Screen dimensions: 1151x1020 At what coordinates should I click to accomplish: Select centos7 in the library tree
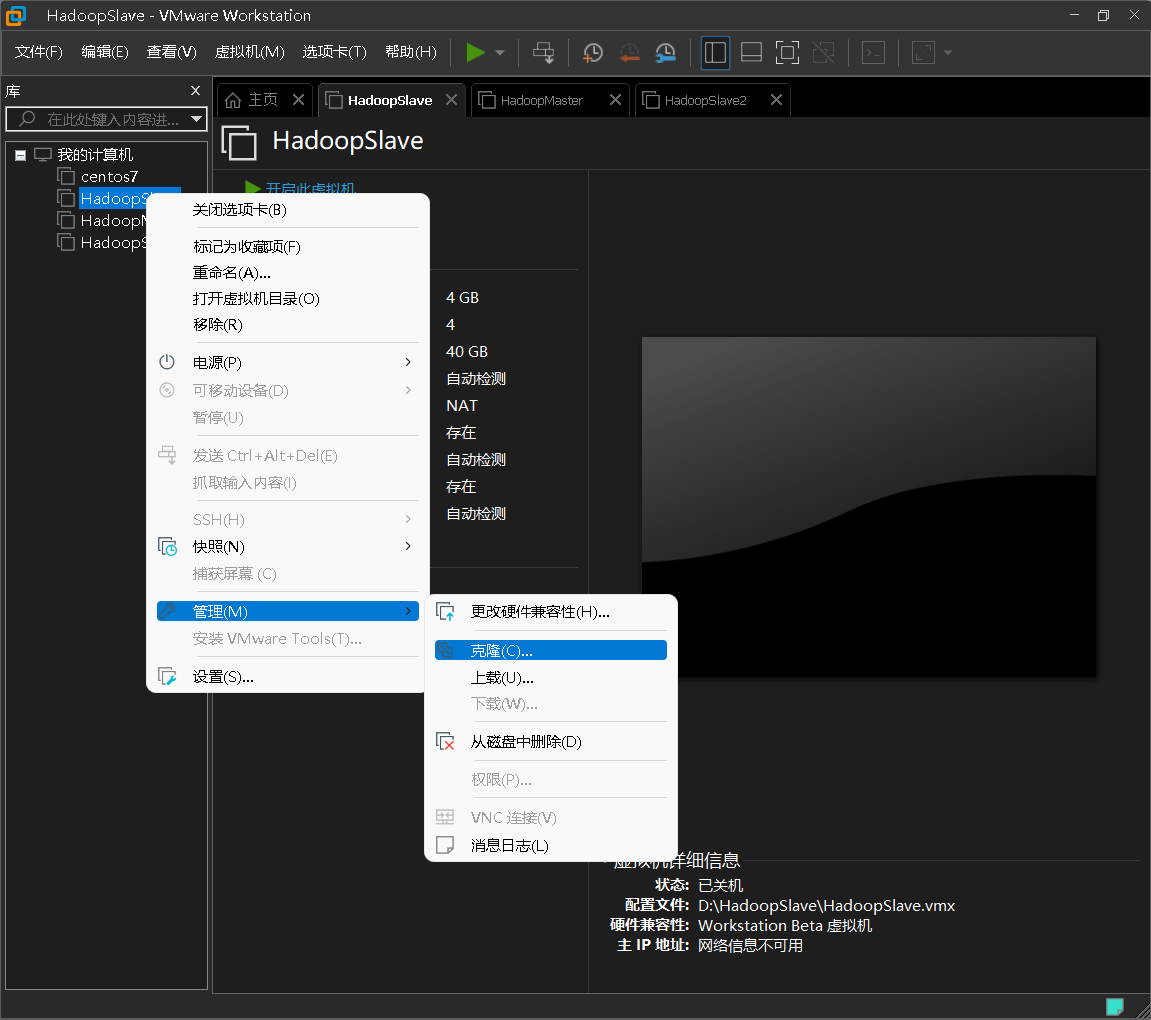(109, 177)
